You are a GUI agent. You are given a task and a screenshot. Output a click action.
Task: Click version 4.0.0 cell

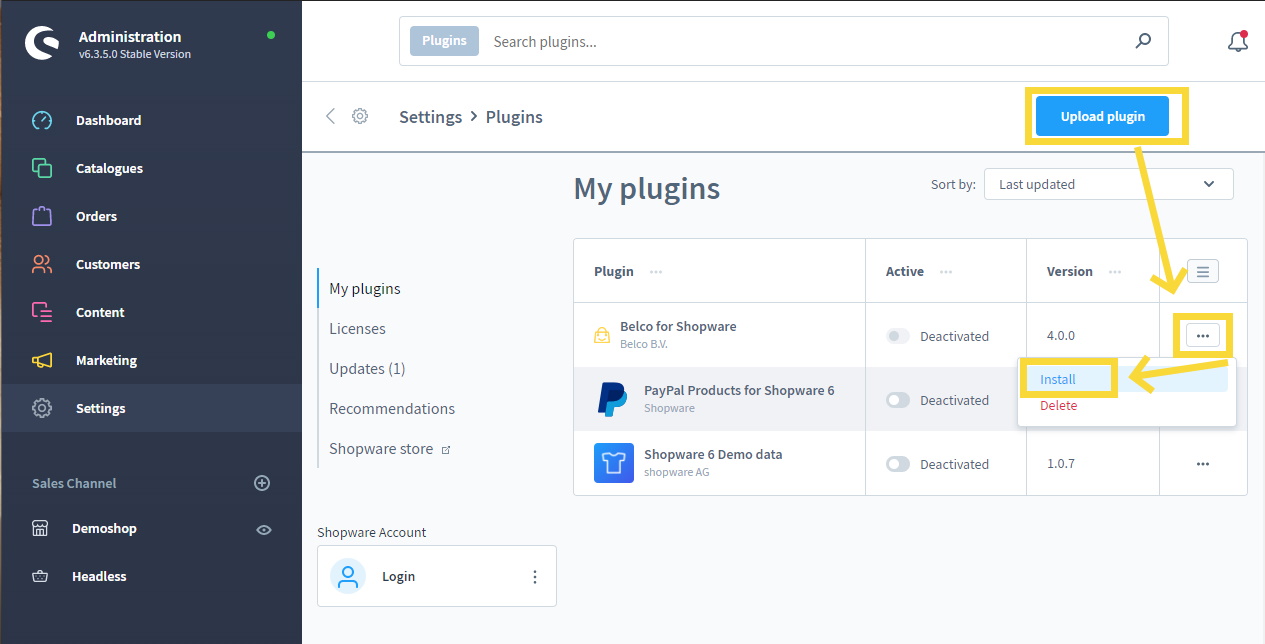1061,336
